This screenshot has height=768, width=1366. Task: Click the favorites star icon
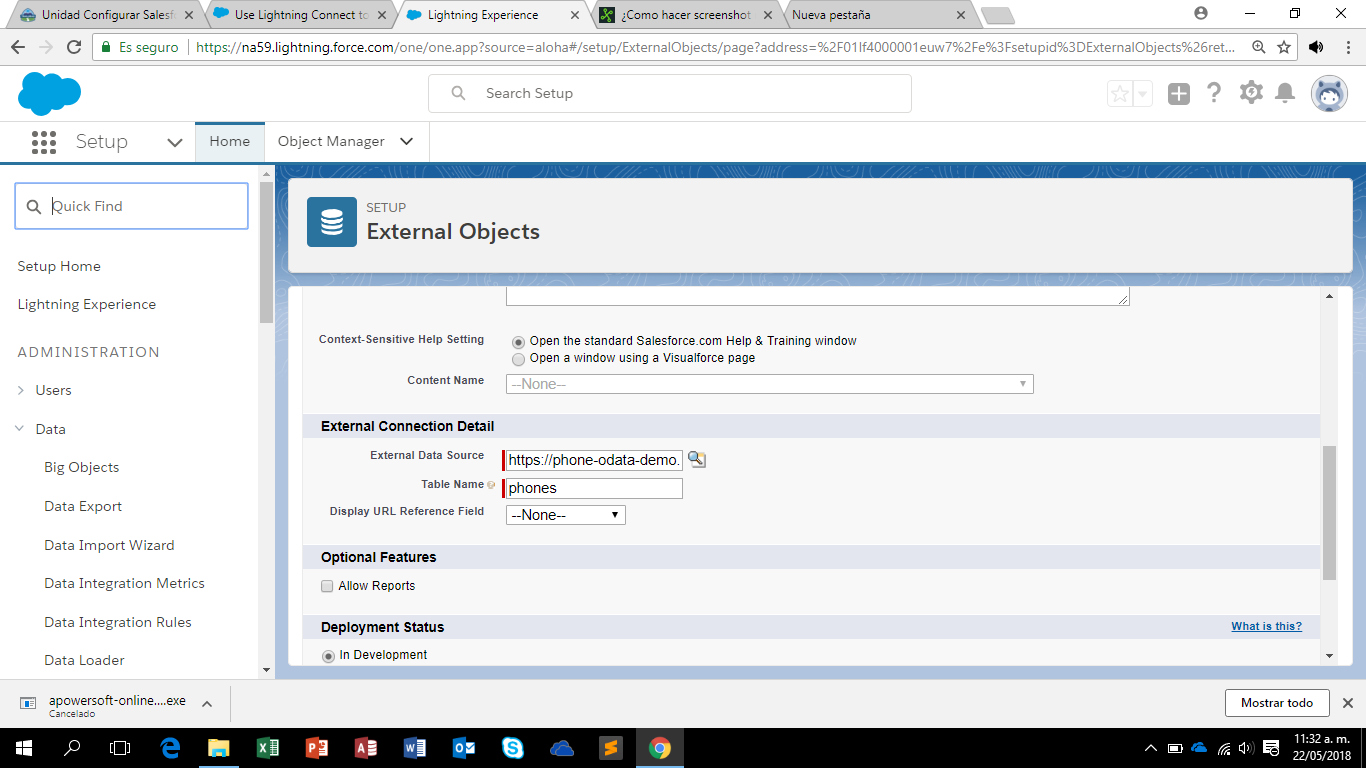point(1120,94)
